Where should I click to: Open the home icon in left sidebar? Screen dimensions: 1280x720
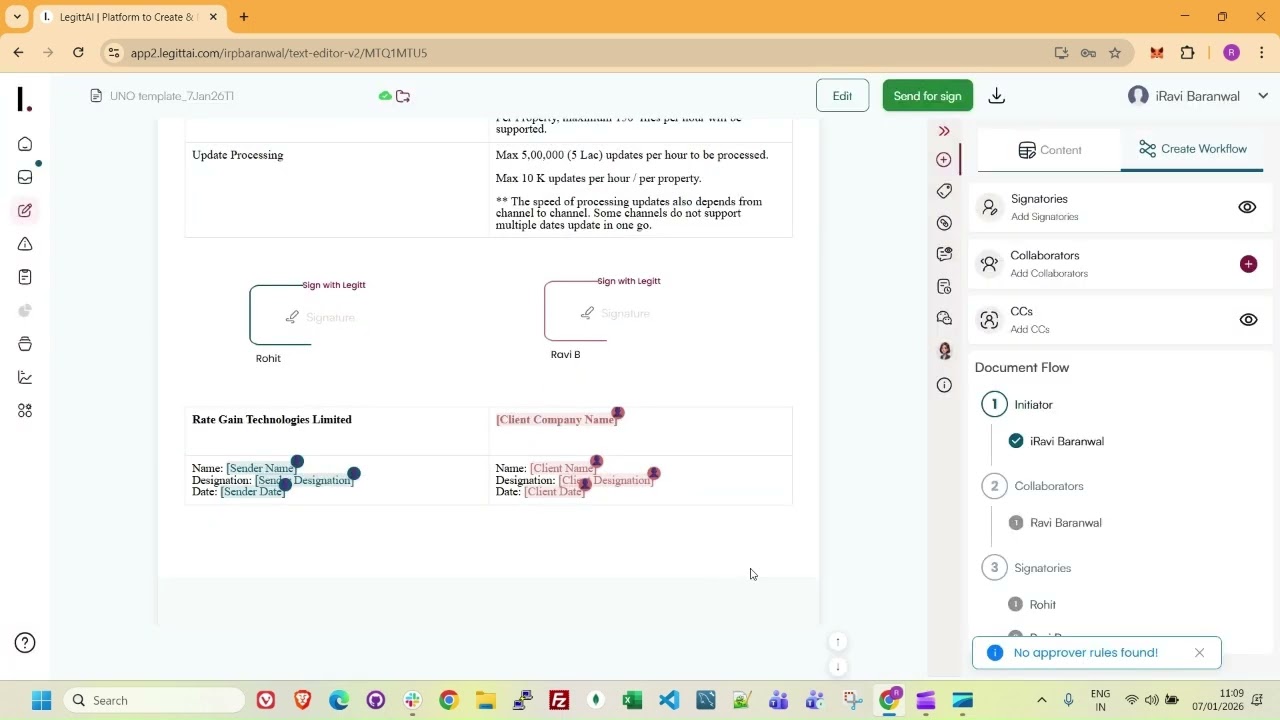pos(25,144)
